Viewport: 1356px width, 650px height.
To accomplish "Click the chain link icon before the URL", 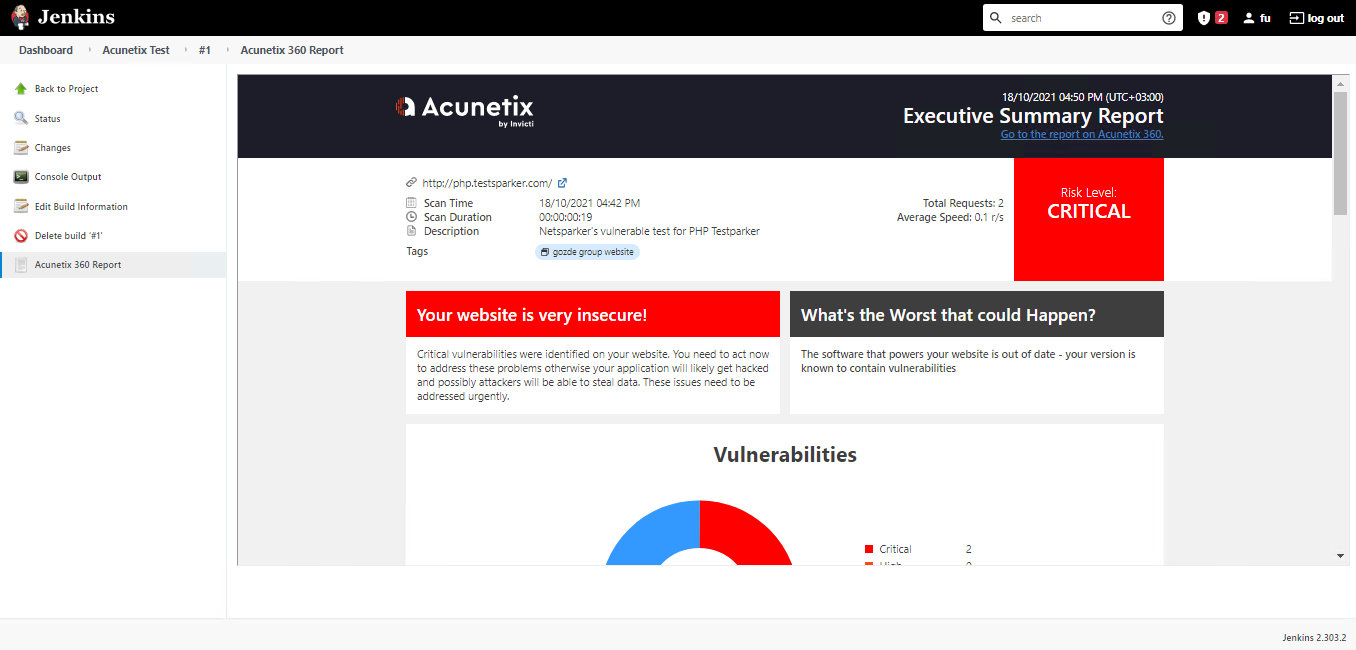I will click(x=411, y=183).
